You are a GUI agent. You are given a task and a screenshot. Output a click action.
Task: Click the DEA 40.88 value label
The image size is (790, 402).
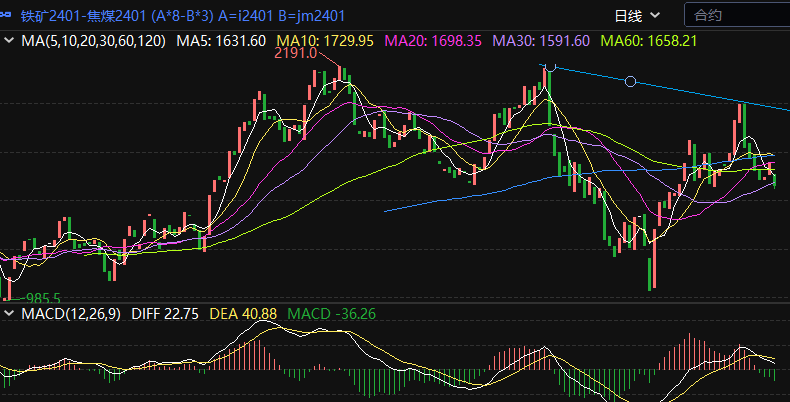(244, 314)
